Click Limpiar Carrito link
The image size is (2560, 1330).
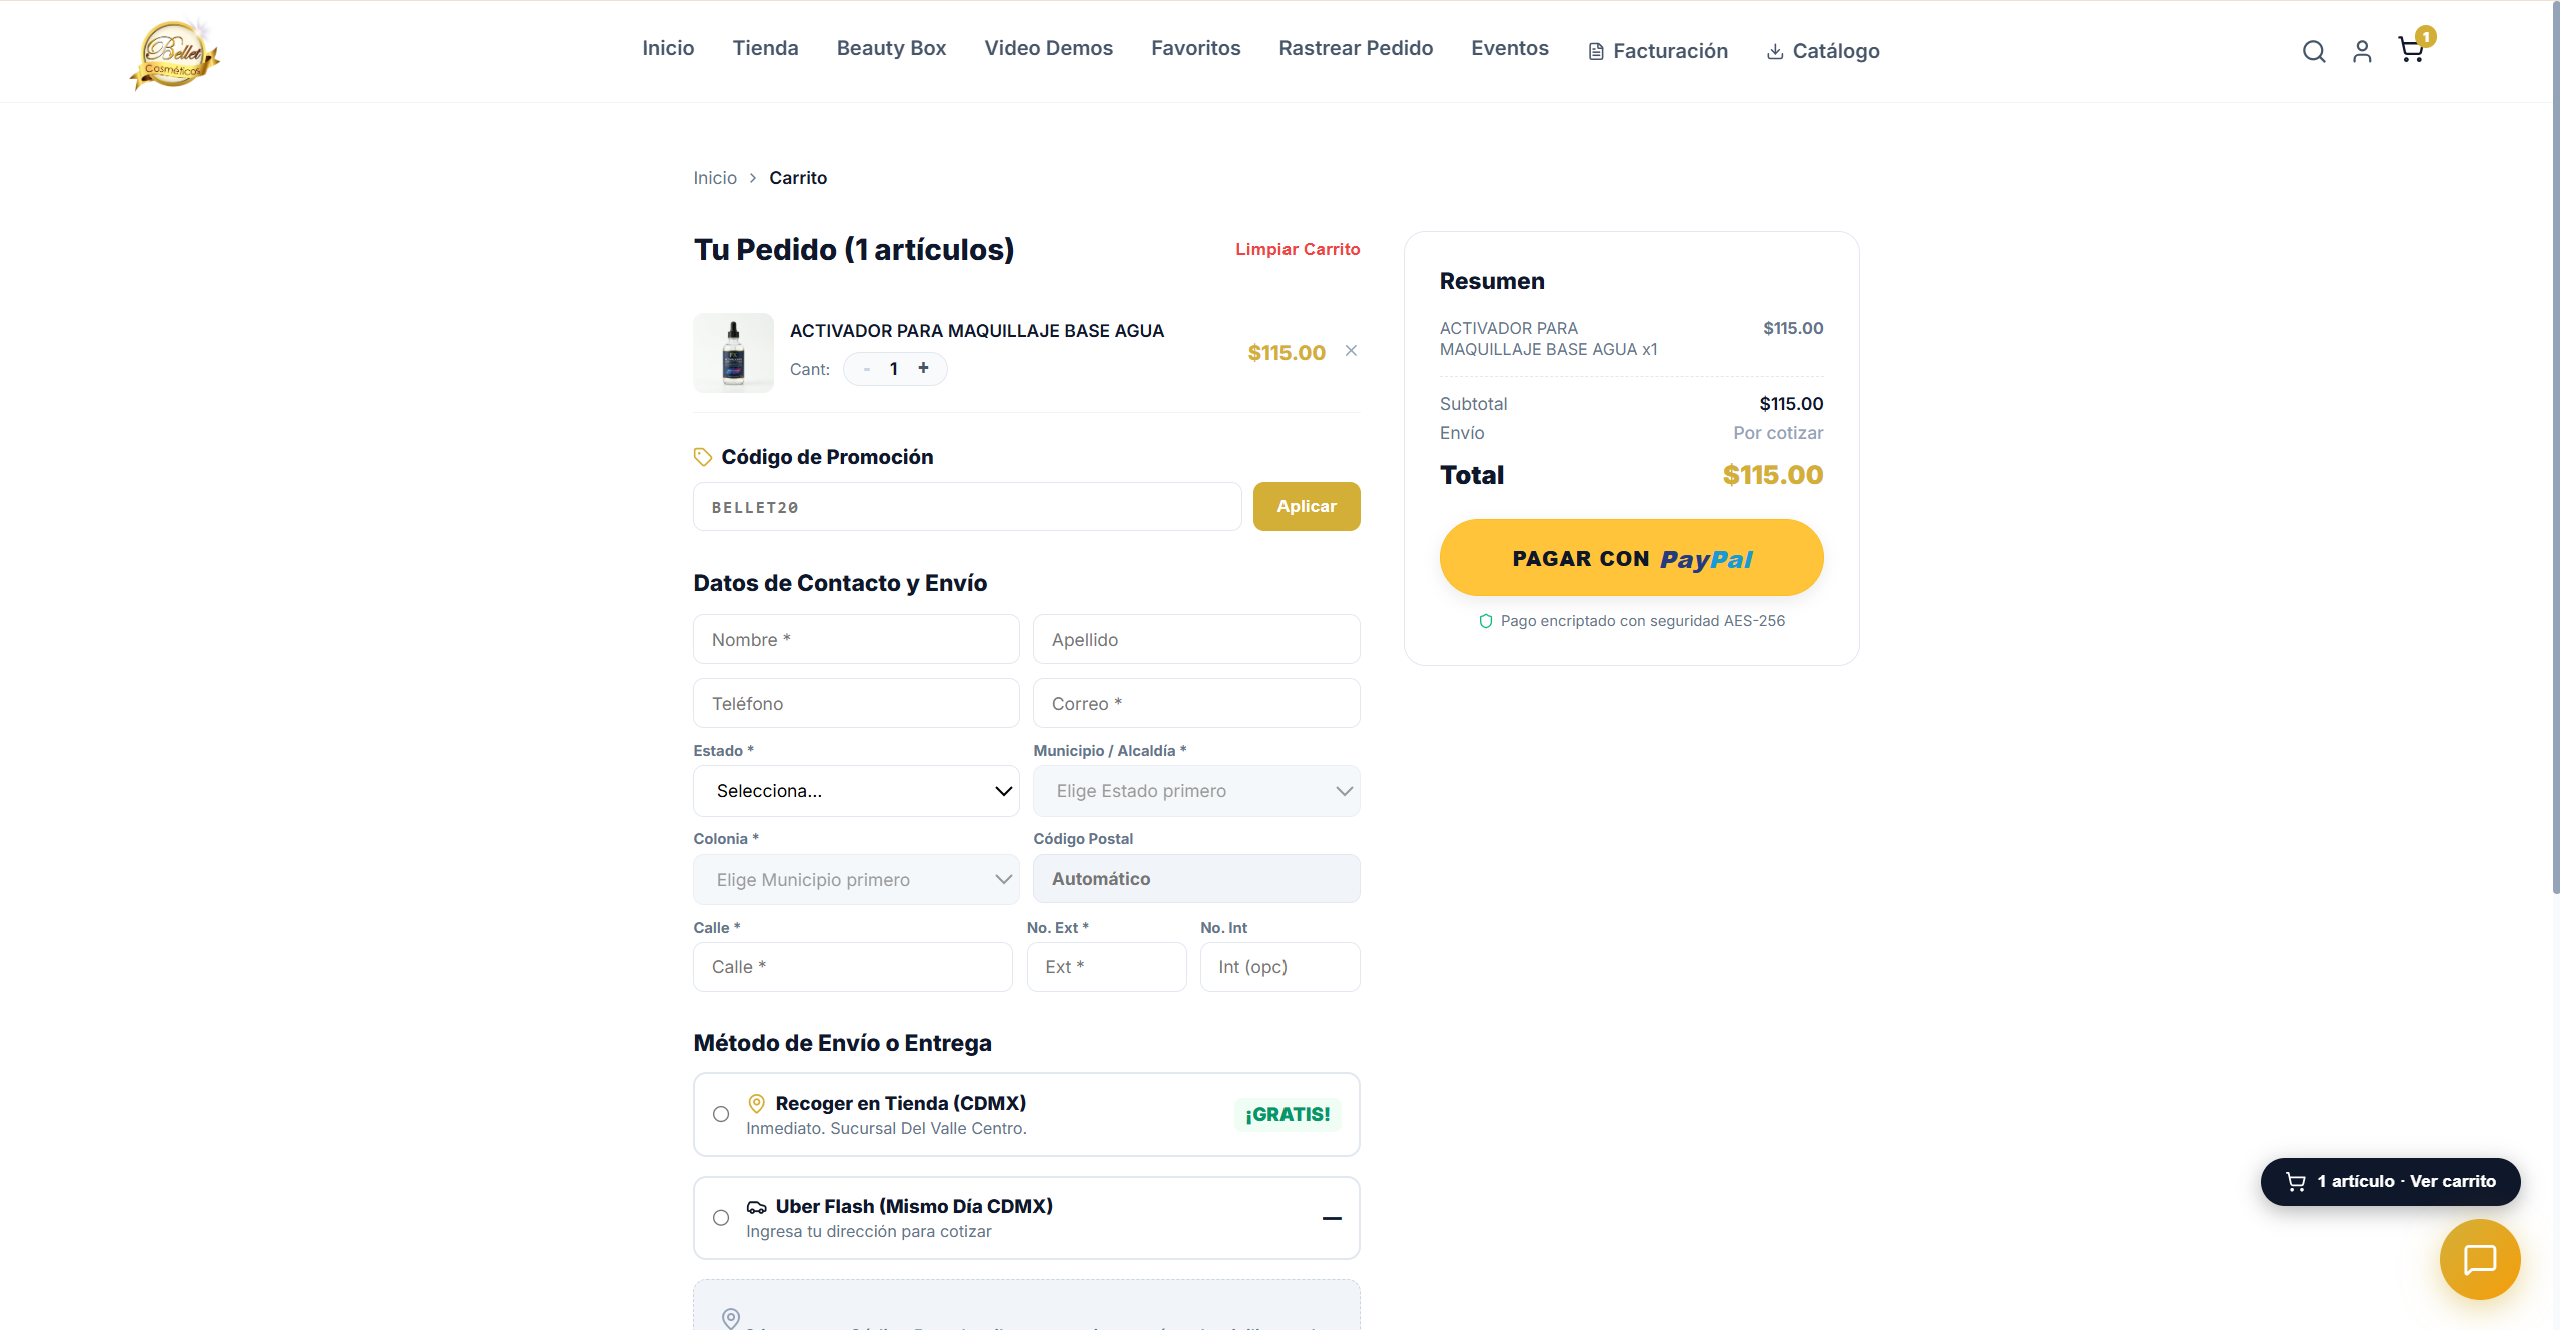coord(1298,249)
